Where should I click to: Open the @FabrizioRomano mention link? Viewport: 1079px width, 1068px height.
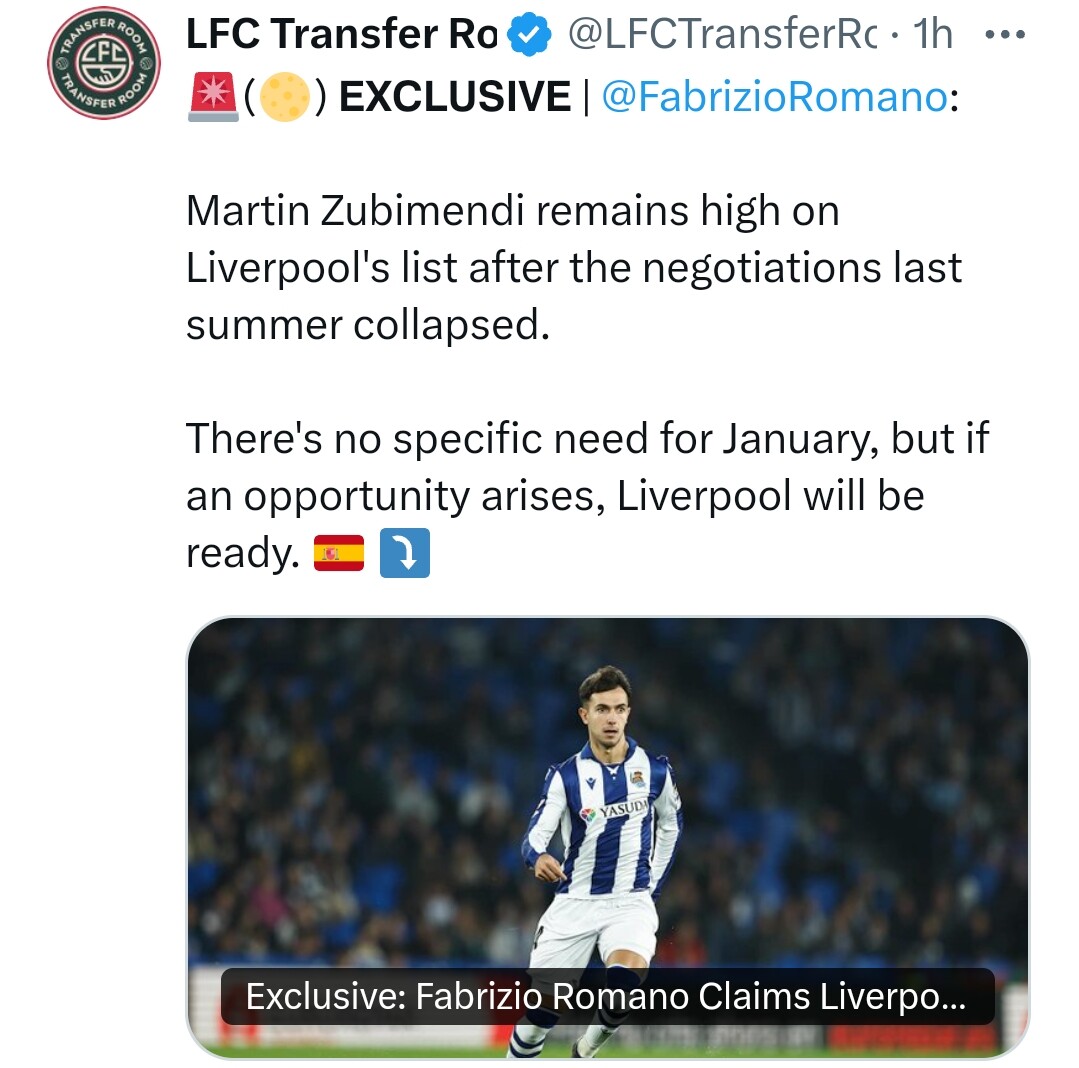click(776, 96)
